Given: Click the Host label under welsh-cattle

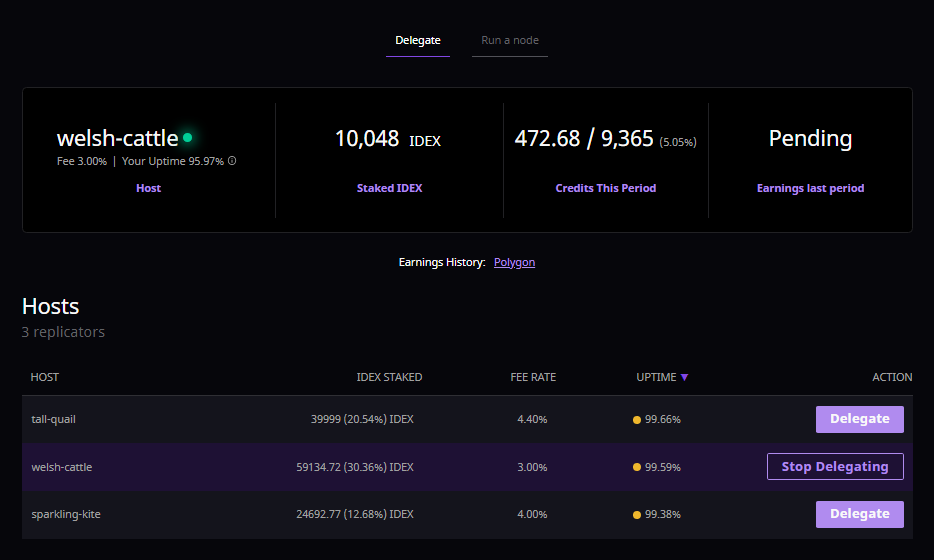Looking at the screenshot, I should coord(148,188).
